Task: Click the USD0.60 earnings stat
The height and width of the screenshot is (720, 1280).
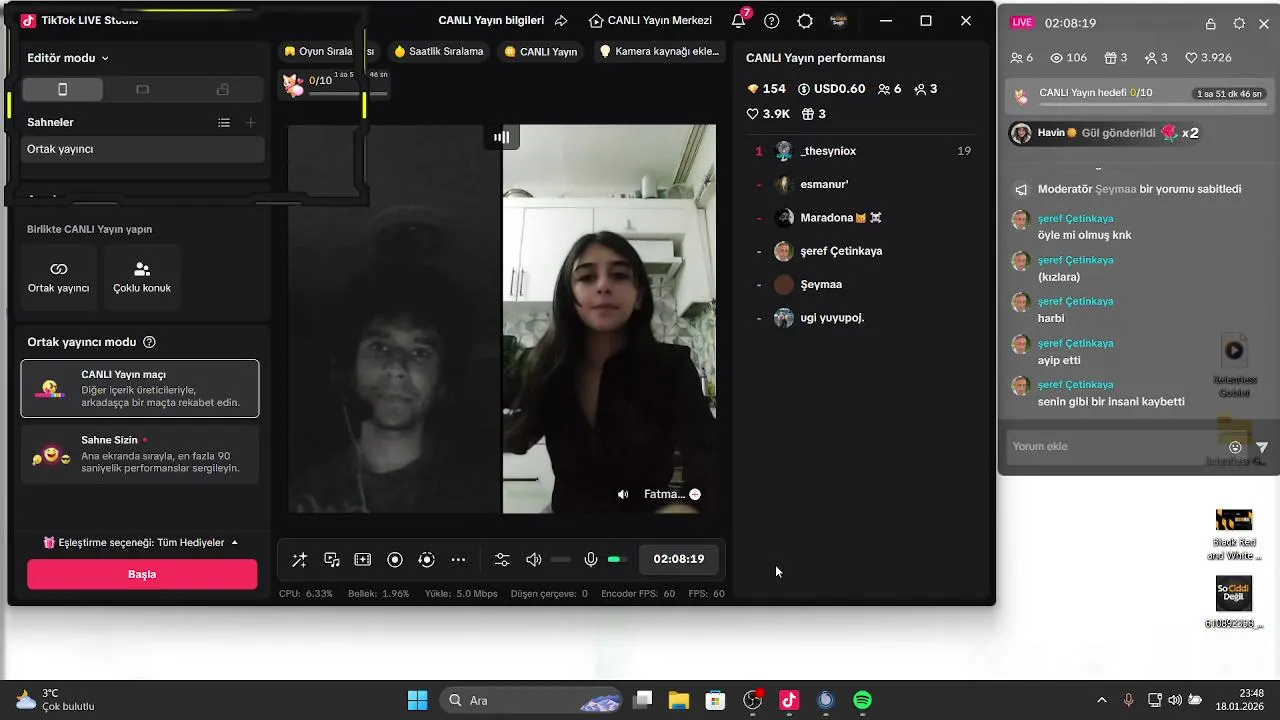Action: (831, 89)
